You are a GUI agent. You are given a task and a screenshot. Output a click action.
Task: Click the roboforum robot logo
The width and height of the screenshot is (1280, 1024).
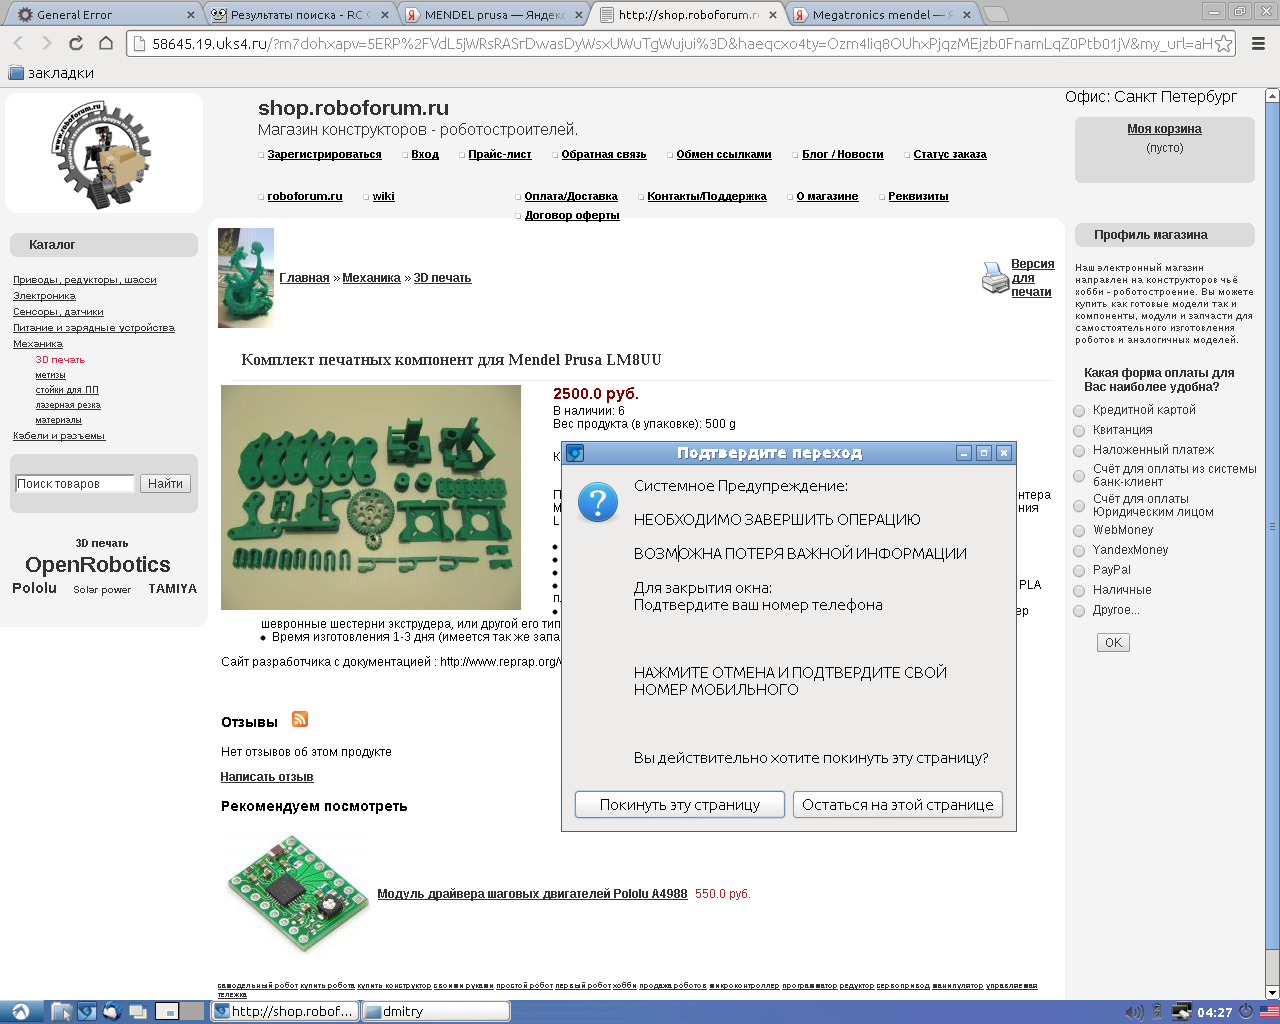(103, 153)
